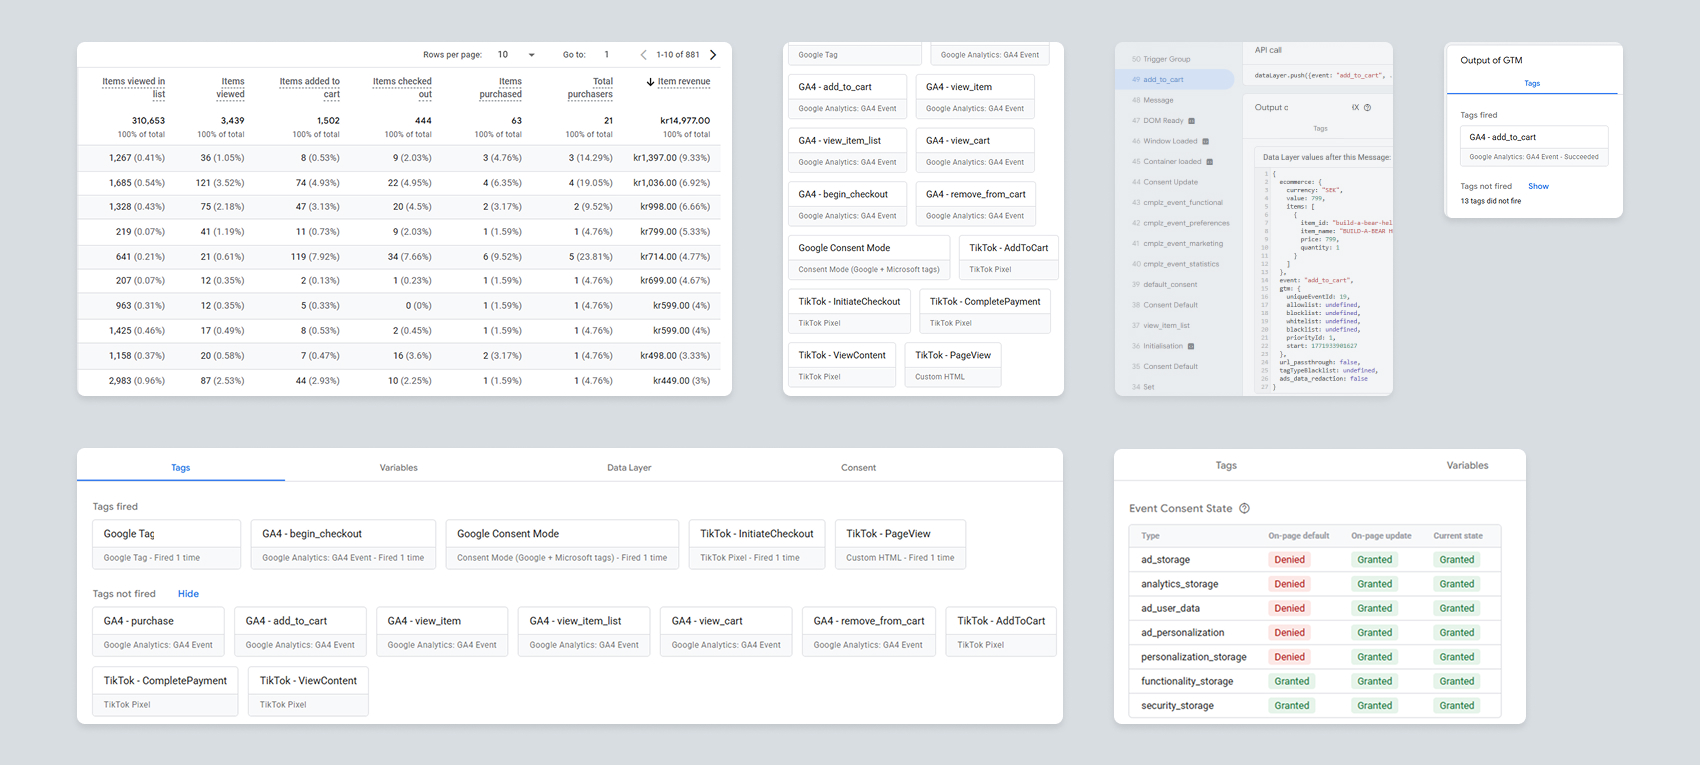Open the GA4 - purchase not-fired tag
Screen dimensions: 1700x765
(x=158, y=631)
